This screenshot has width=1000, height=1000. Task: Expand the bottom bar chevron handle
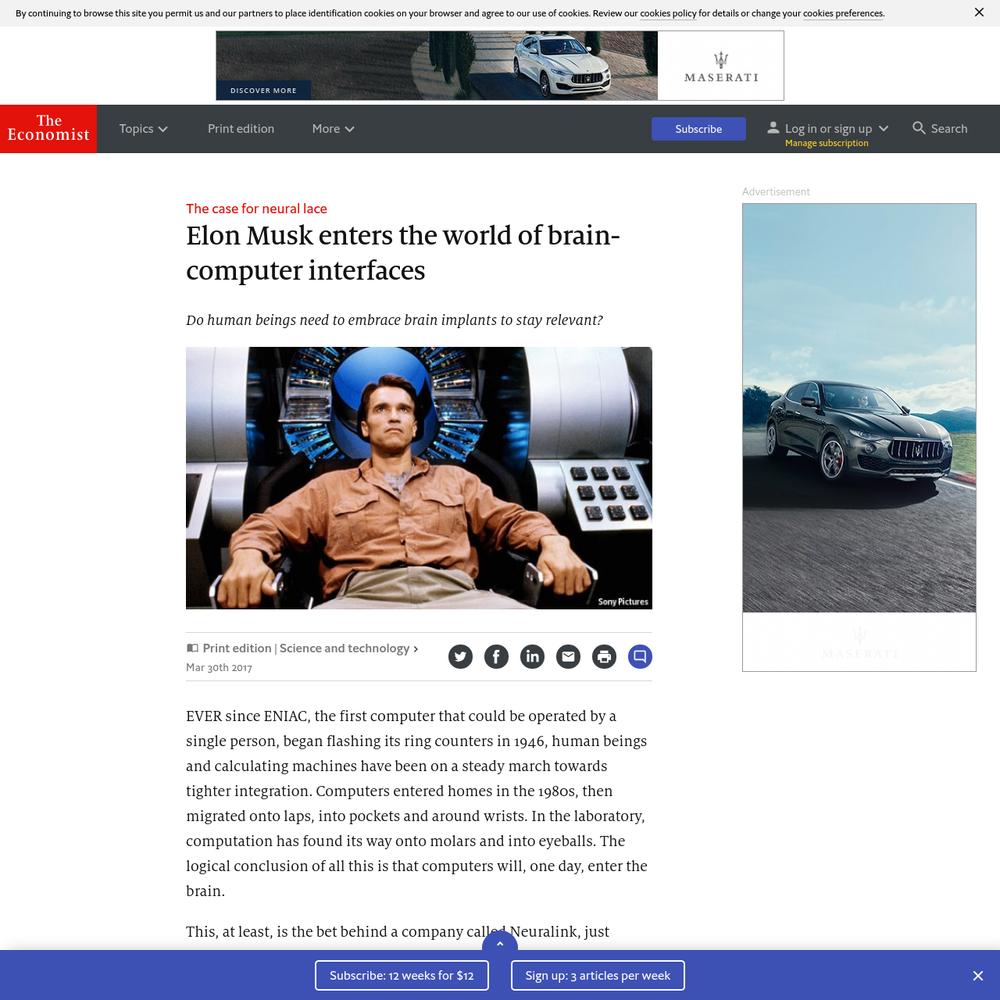500,942
